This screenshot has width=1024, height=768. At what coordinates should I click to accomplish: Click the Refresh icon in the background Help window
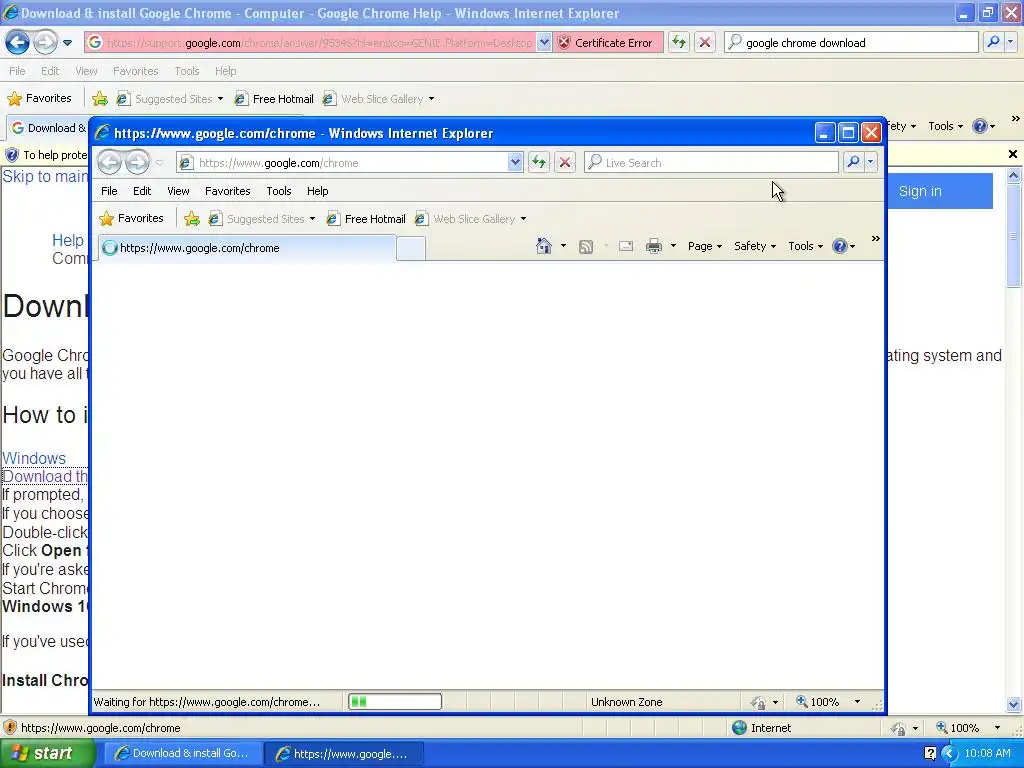pos(679,42)
